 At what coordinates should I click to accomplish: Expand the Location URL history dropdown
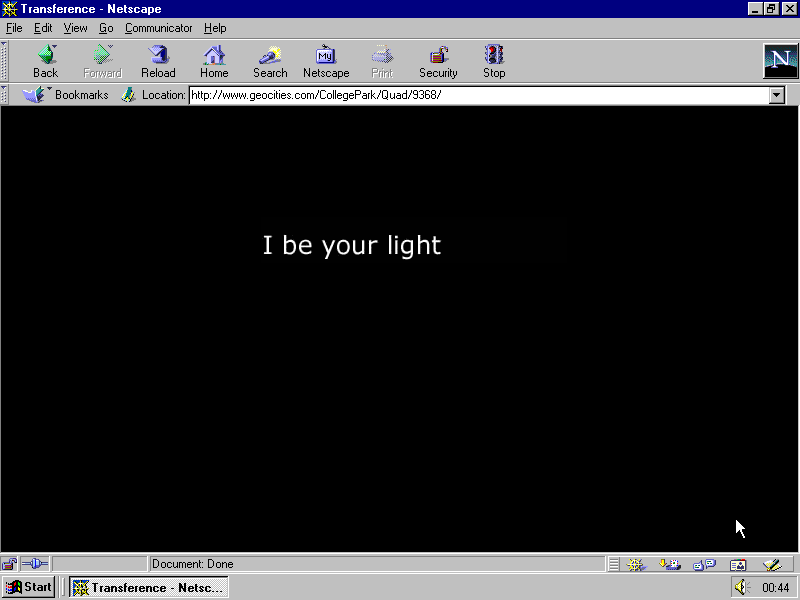777,95
